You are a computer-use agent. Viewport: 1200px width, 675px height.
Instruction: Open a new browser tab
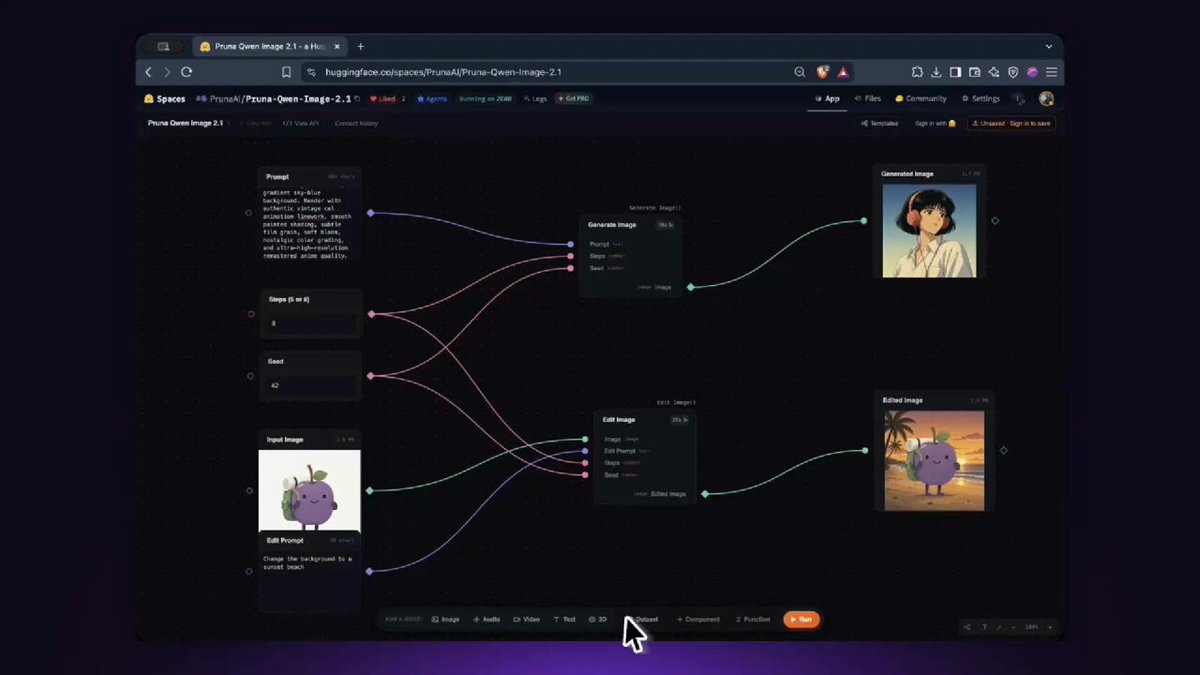(x=361, y=46)
